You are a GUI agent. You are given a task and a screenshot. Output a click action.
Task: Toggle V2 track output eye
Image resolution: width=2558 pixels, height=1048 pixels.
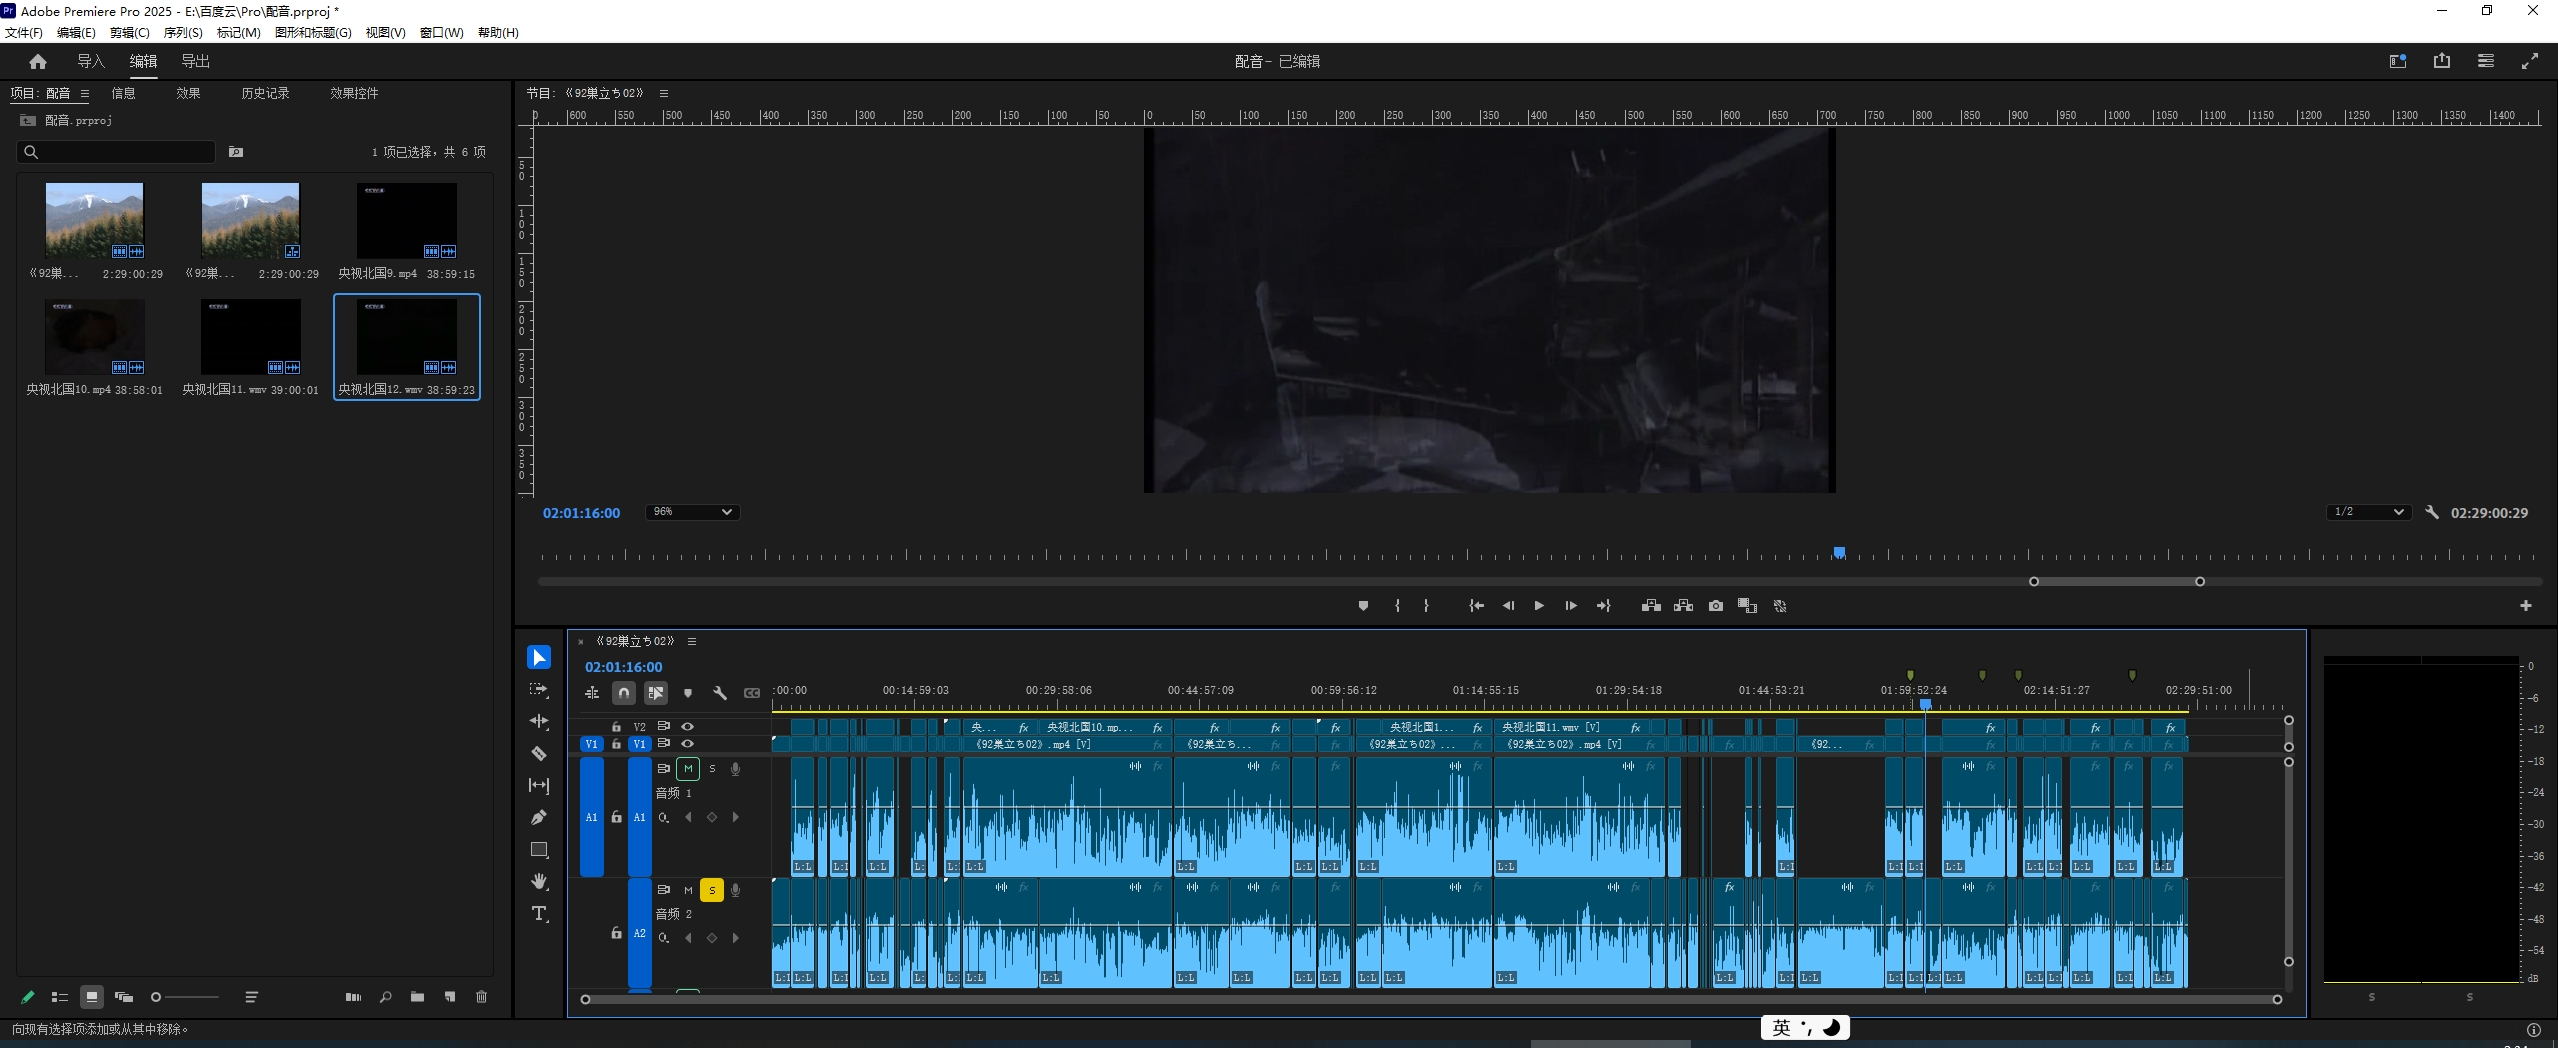coord(687,727)
